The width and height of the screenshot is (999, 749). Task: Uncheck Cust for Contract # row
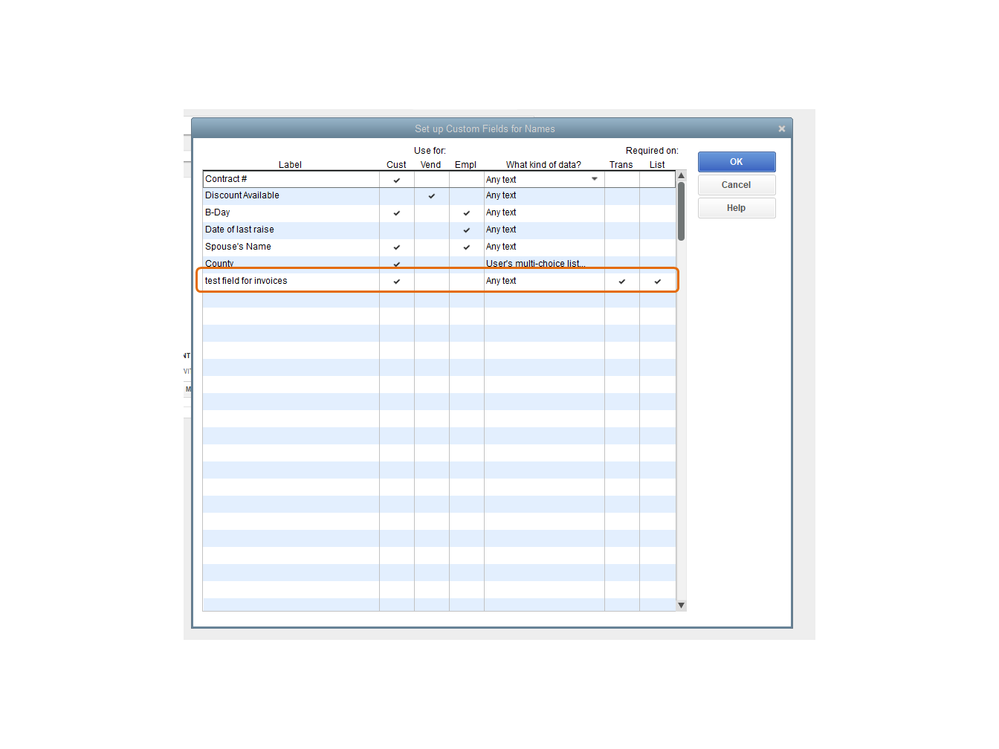(397, 180)
